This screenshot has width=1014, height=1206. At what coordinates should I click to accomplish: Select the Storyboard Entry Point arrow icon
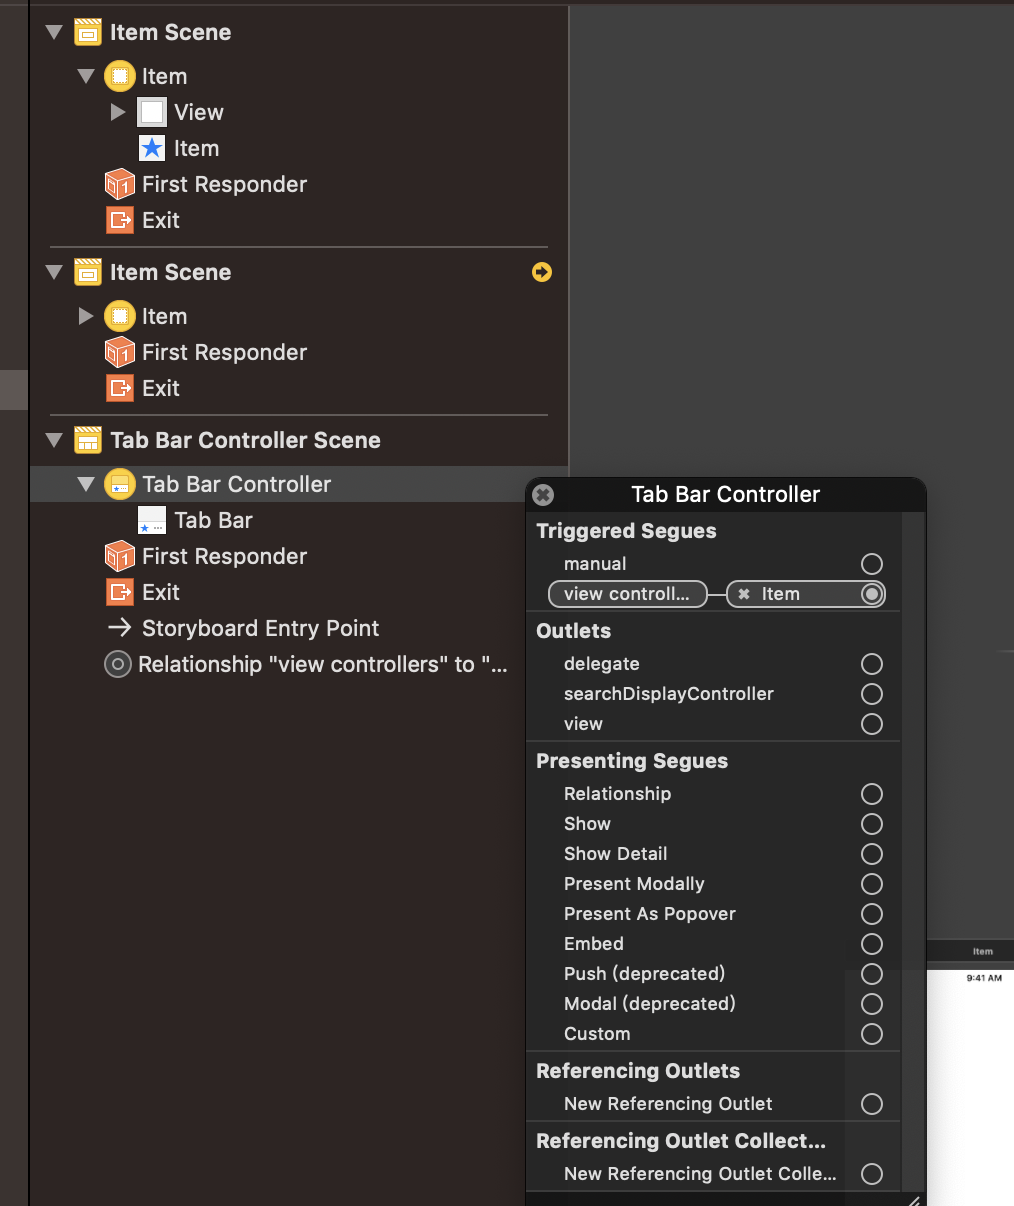[120, 628]
